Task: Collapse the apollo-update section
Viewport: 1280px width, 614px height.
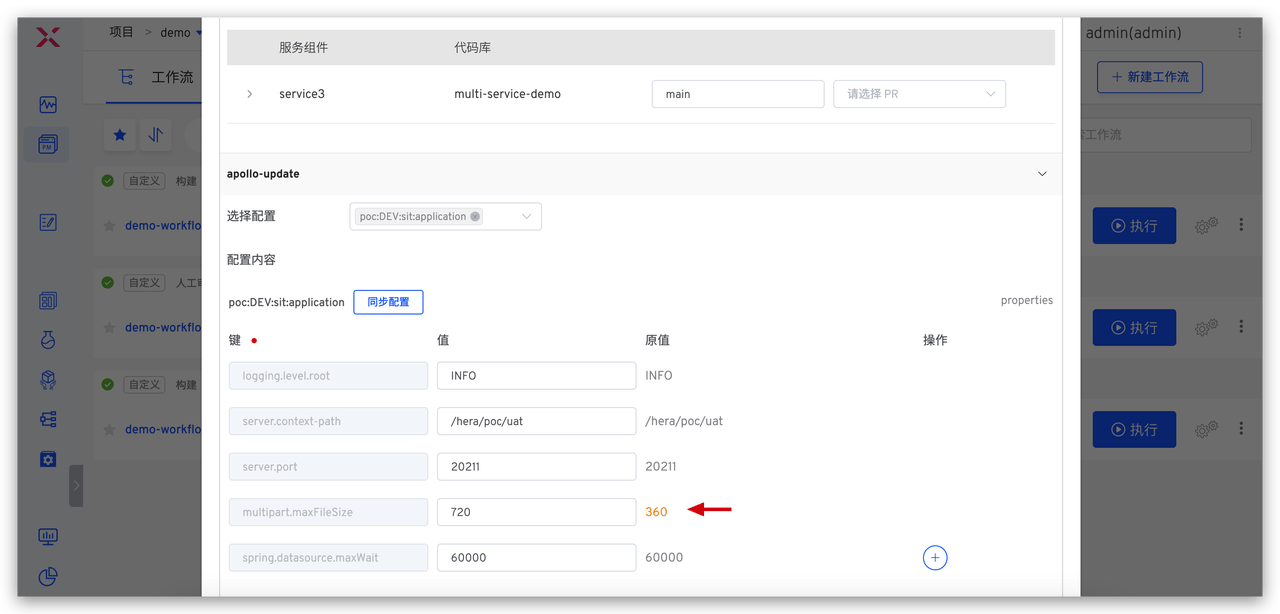Action: [x=1042, y=174]
